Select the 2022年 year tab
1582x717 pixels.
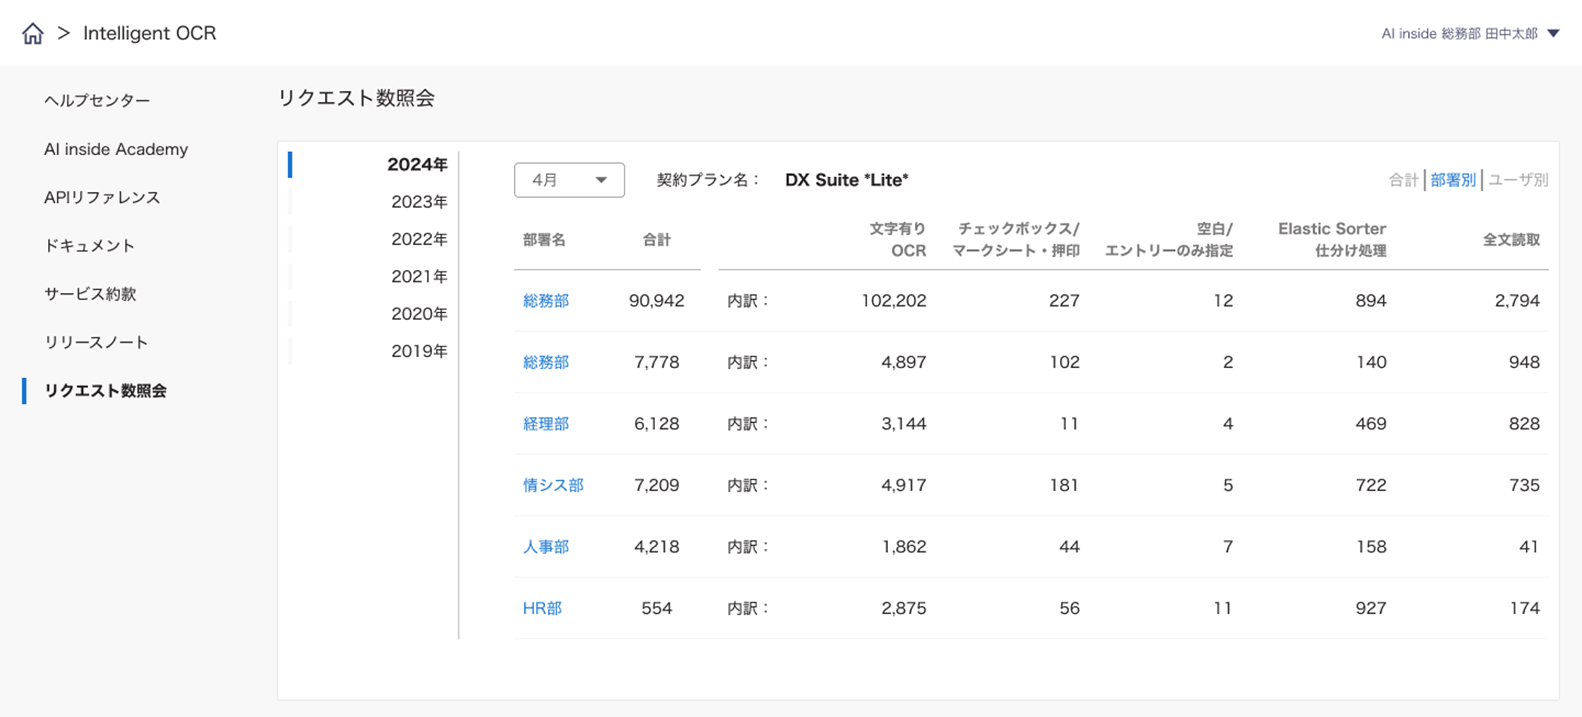(418, 239)
